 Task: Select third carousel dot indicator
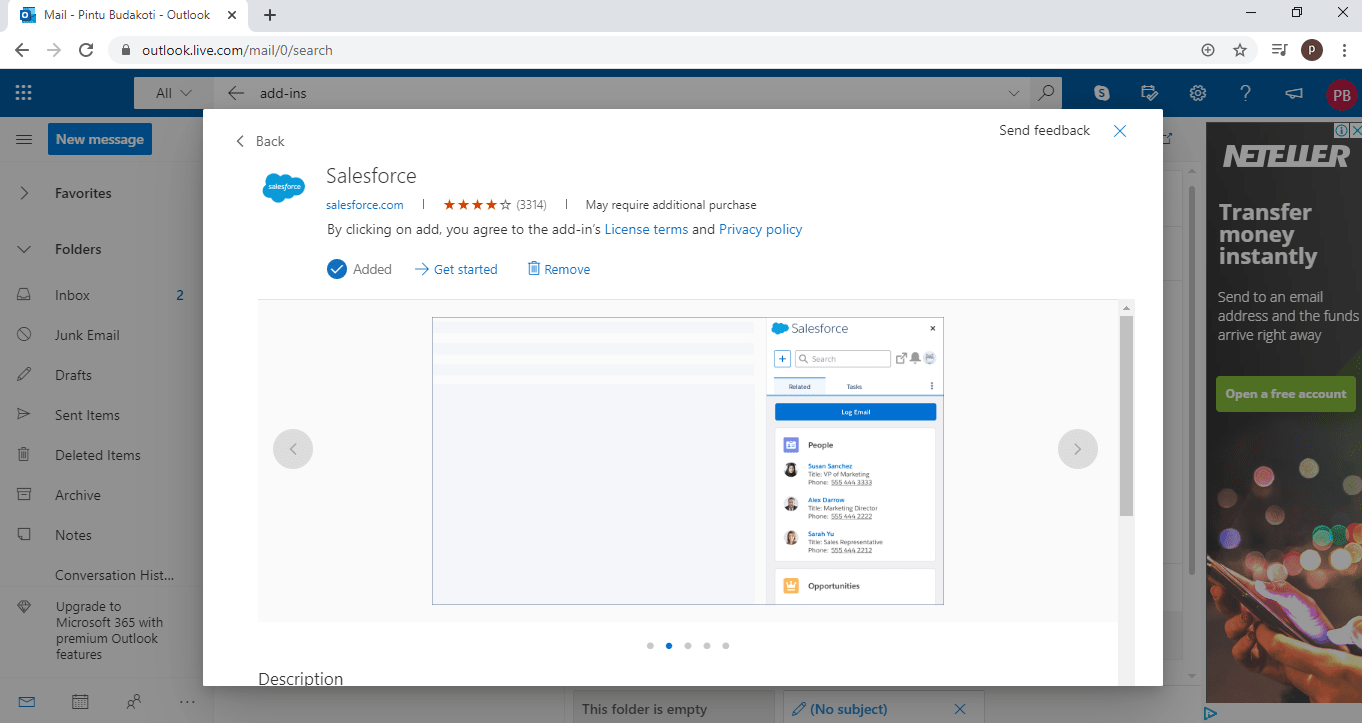point(688,646)
